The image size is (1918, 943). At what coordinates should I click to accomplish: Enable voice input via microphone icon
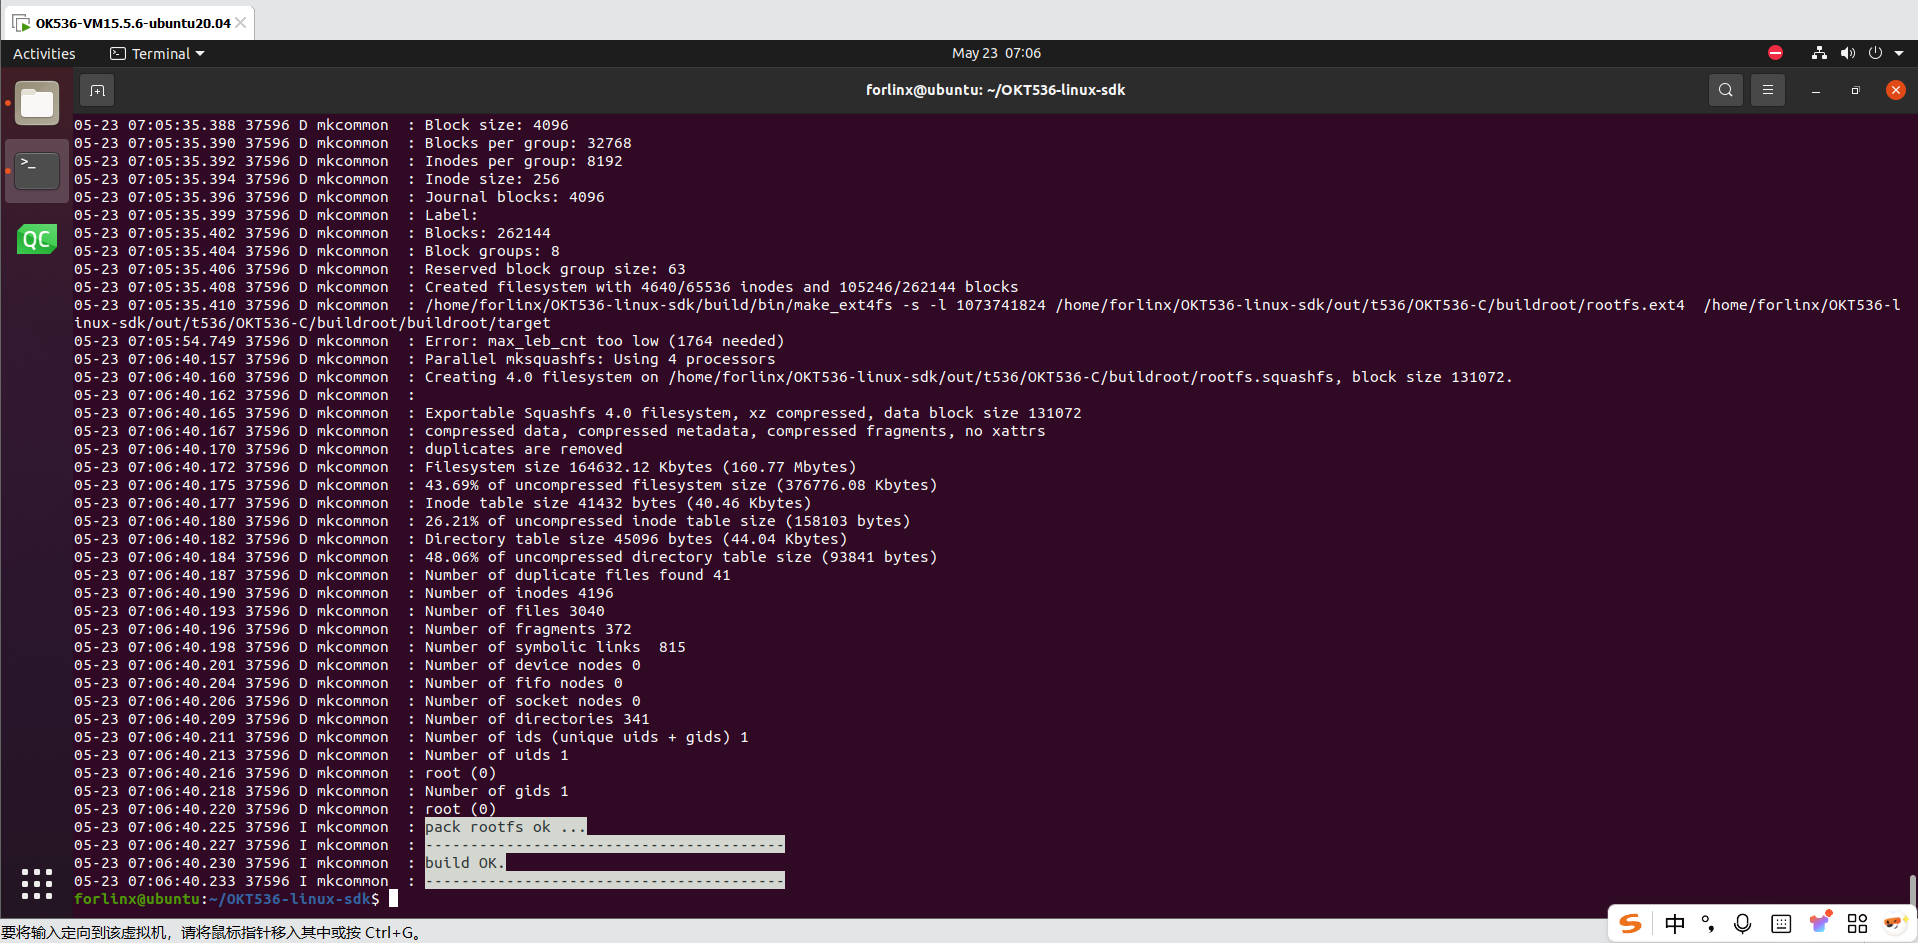coord(1742,924)
